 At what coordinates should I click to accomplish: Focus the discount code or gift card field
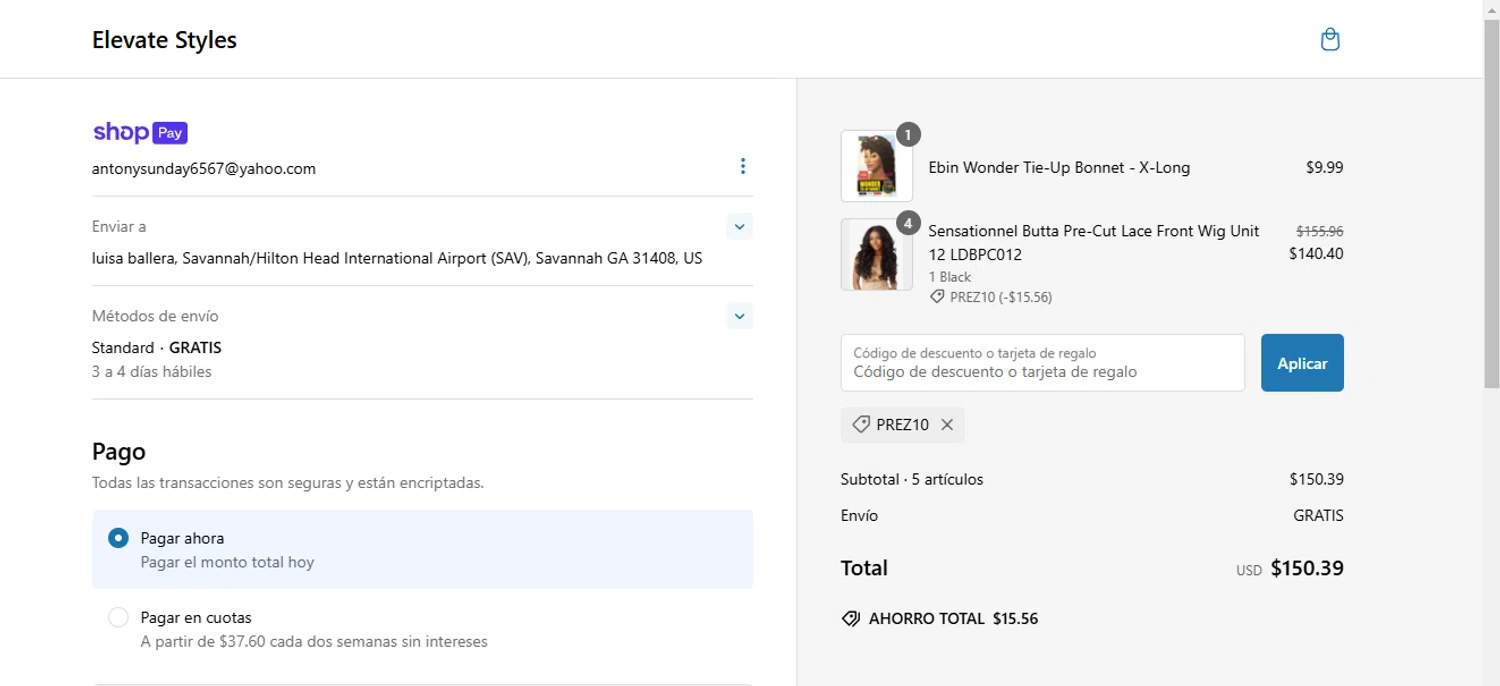pyautogui.click(x=1043, y=363)
